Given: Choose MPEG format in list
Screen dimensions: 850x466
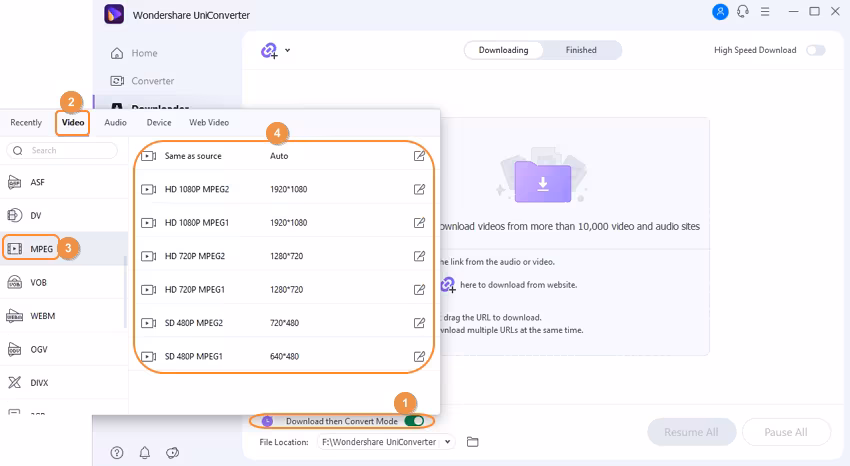Looking at the screenshot, I should point(64,249).
